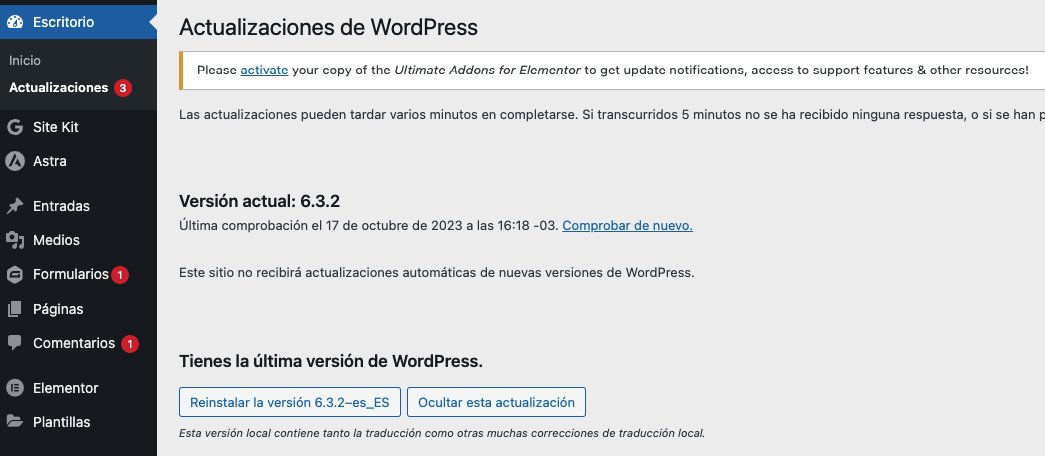Viewport: 1045px width, 456px height.
Task: Click the 'Esta versión local contiene' note
Action: click(442, 433)
